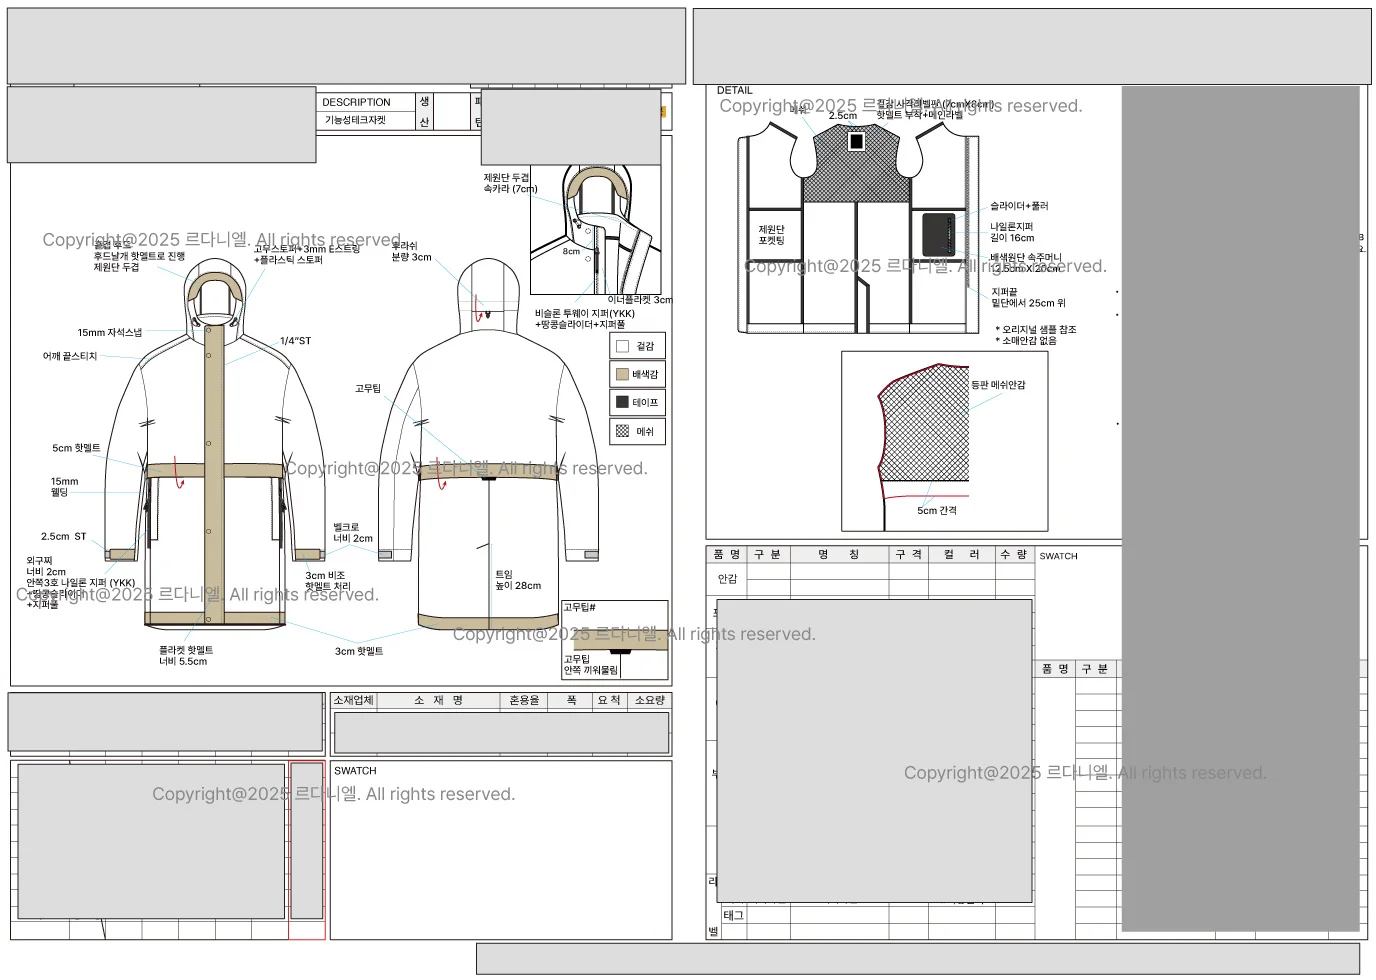The image size is (1376, 980).
Task: Click the front view jacket drawing
Action: [212, 450]
